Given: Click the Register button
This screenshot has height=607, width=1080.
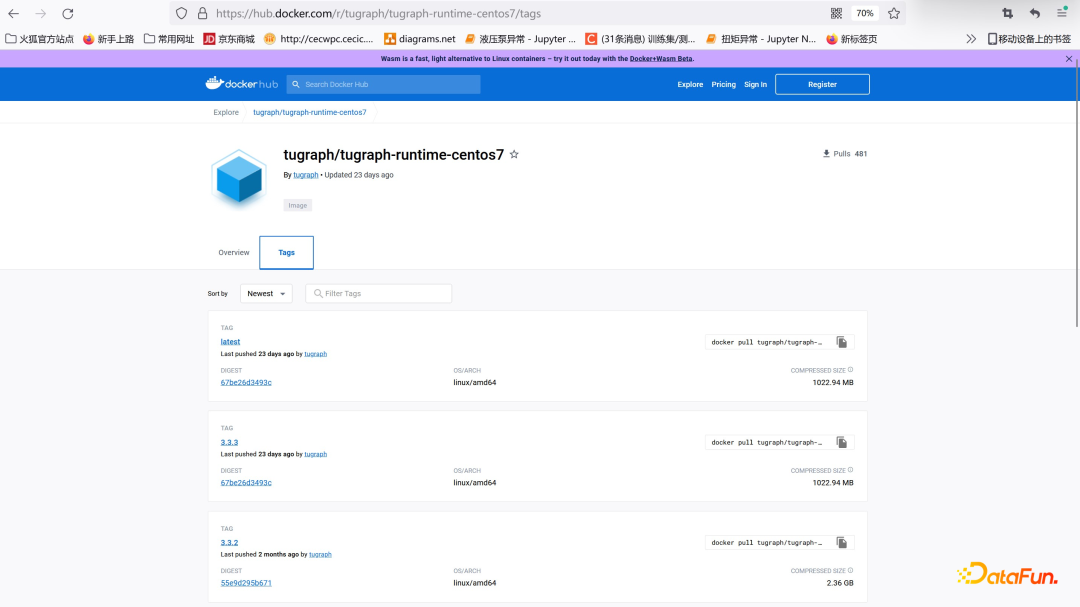Looking at the screenshot, I should (822, 84).
